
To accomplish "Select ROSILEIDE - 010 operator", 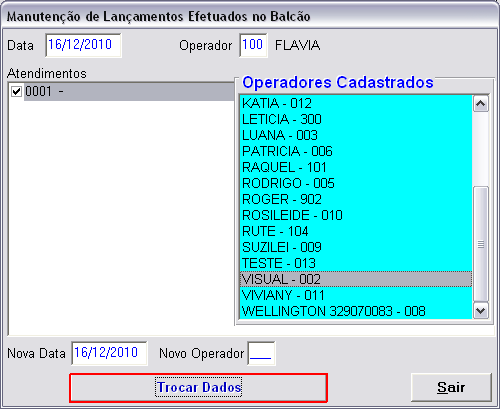I will click(356, 215).
